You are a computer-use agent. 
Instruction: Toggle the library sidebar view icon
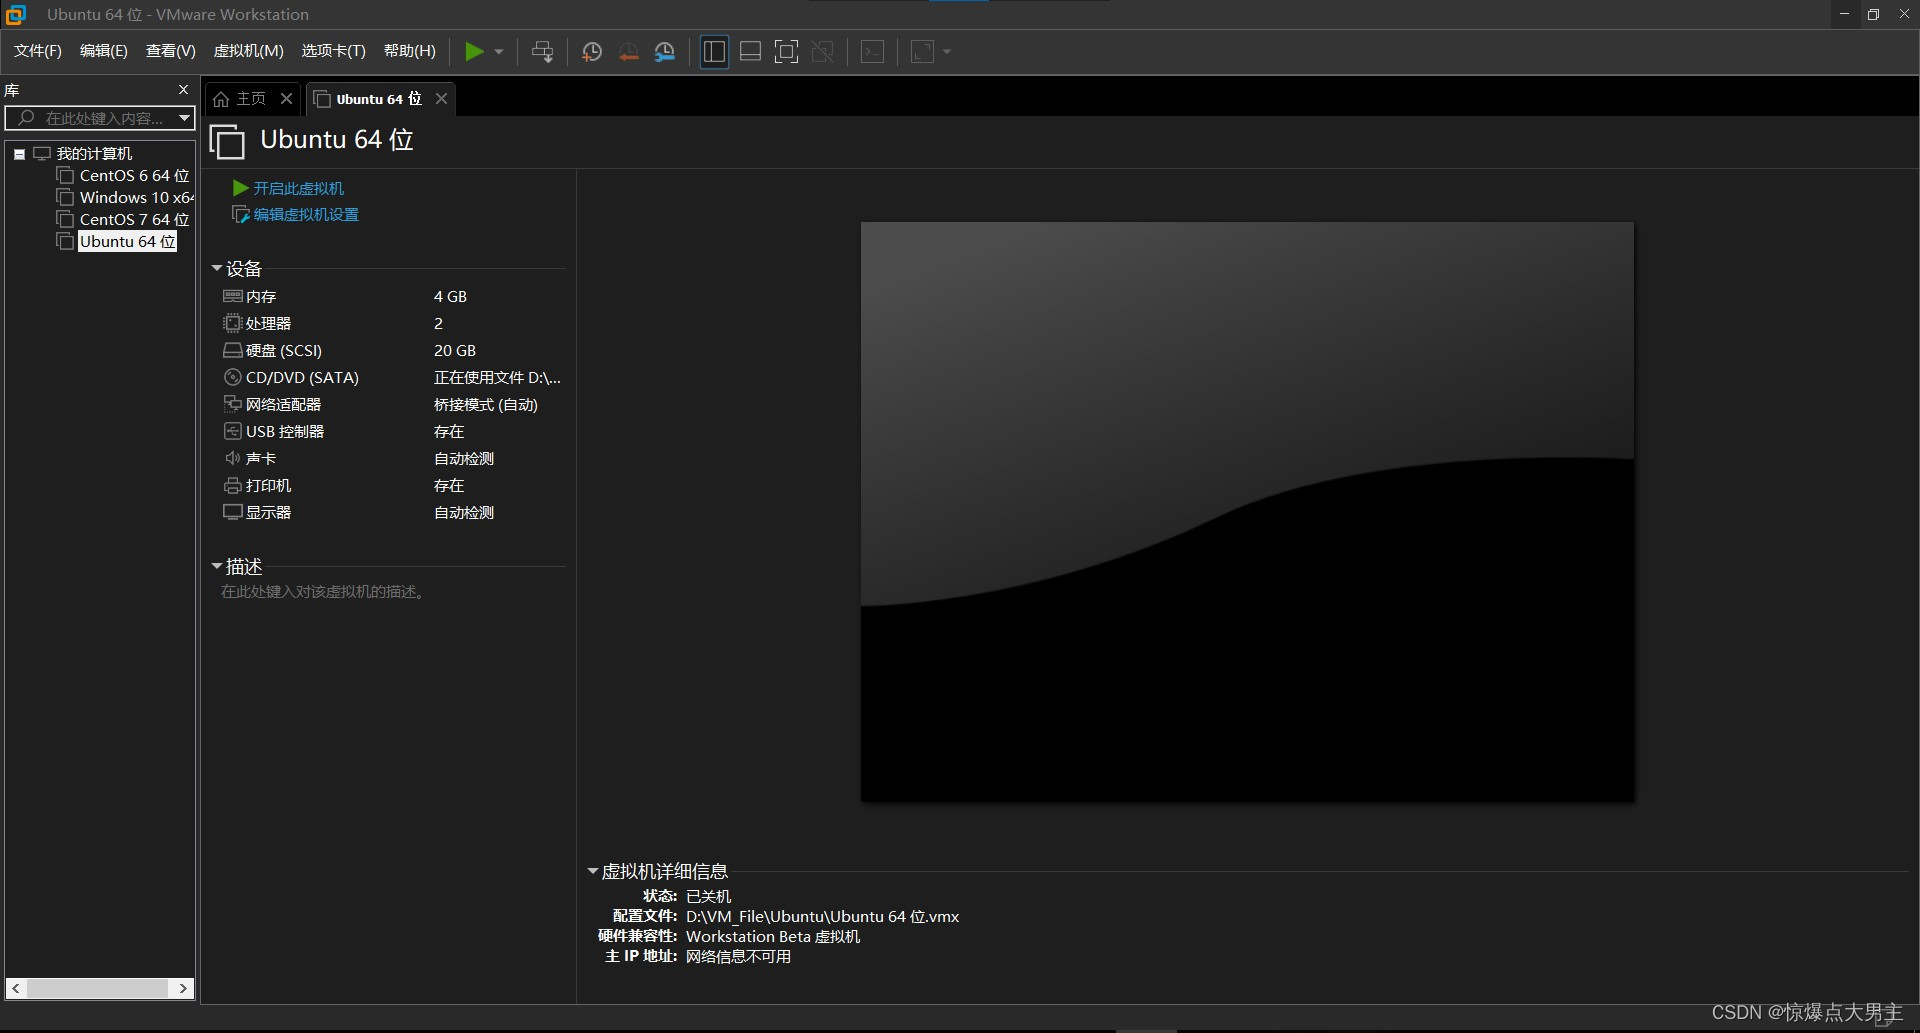[714, 52]
